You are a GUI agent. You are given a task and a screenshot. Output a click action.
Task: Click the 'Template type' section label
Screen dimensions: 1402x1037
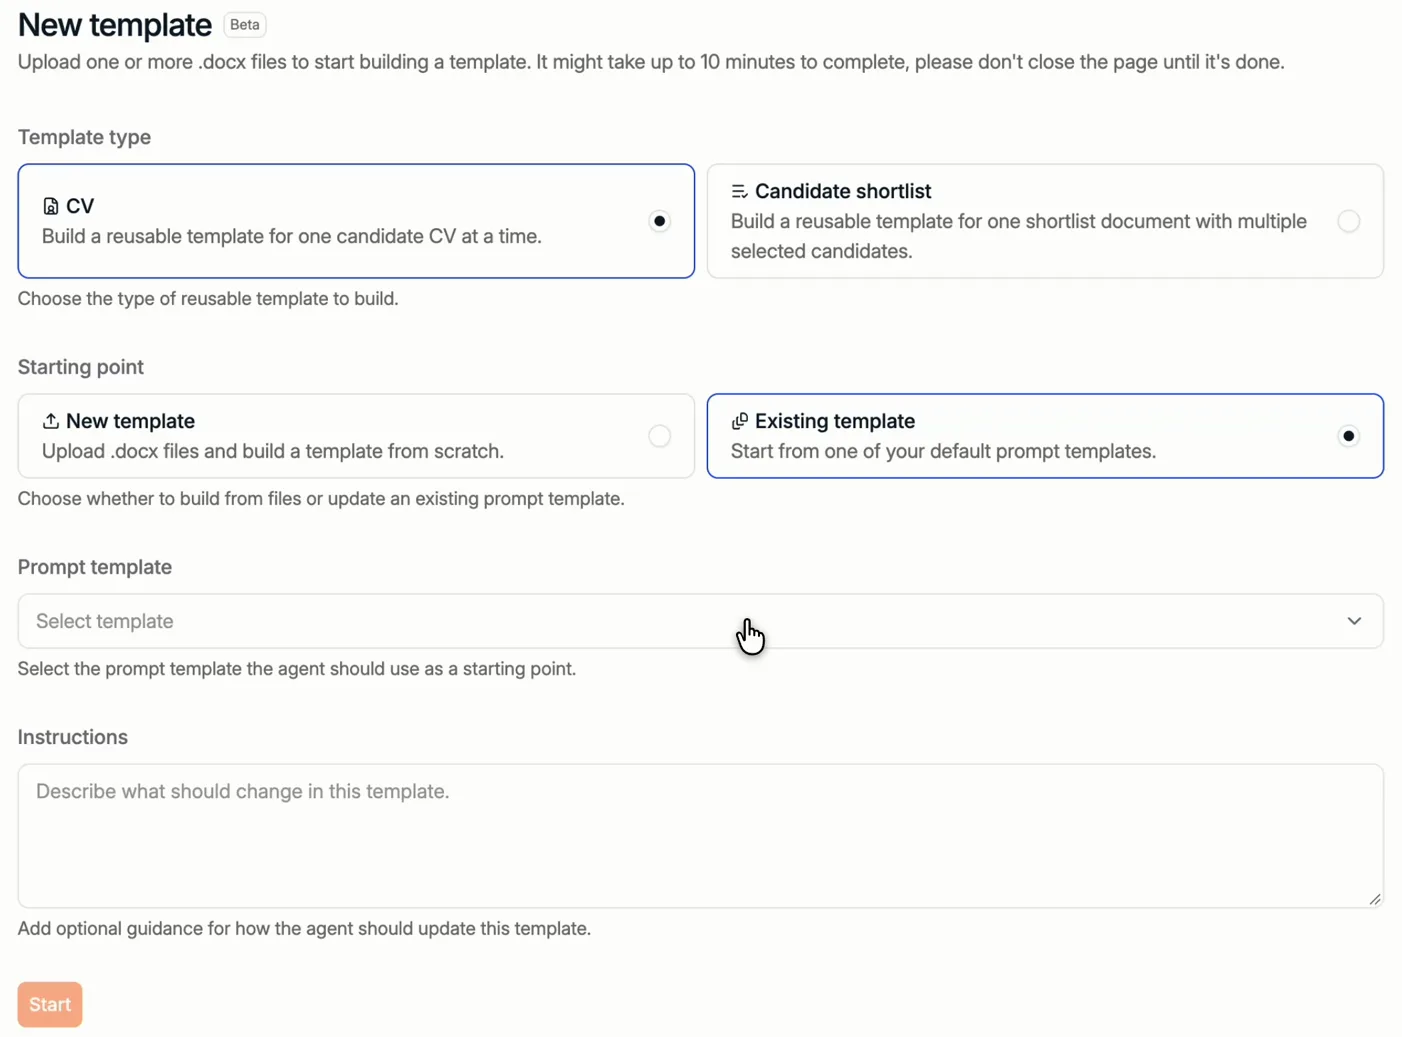pos(85,137)
